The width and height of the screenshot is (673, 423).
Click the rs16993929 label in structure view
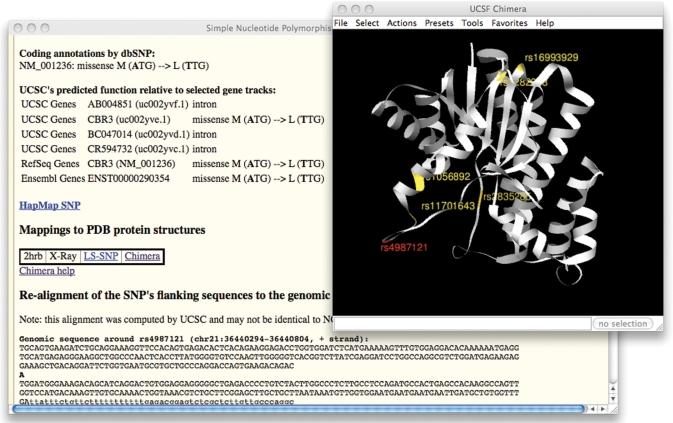click(552, 58)
